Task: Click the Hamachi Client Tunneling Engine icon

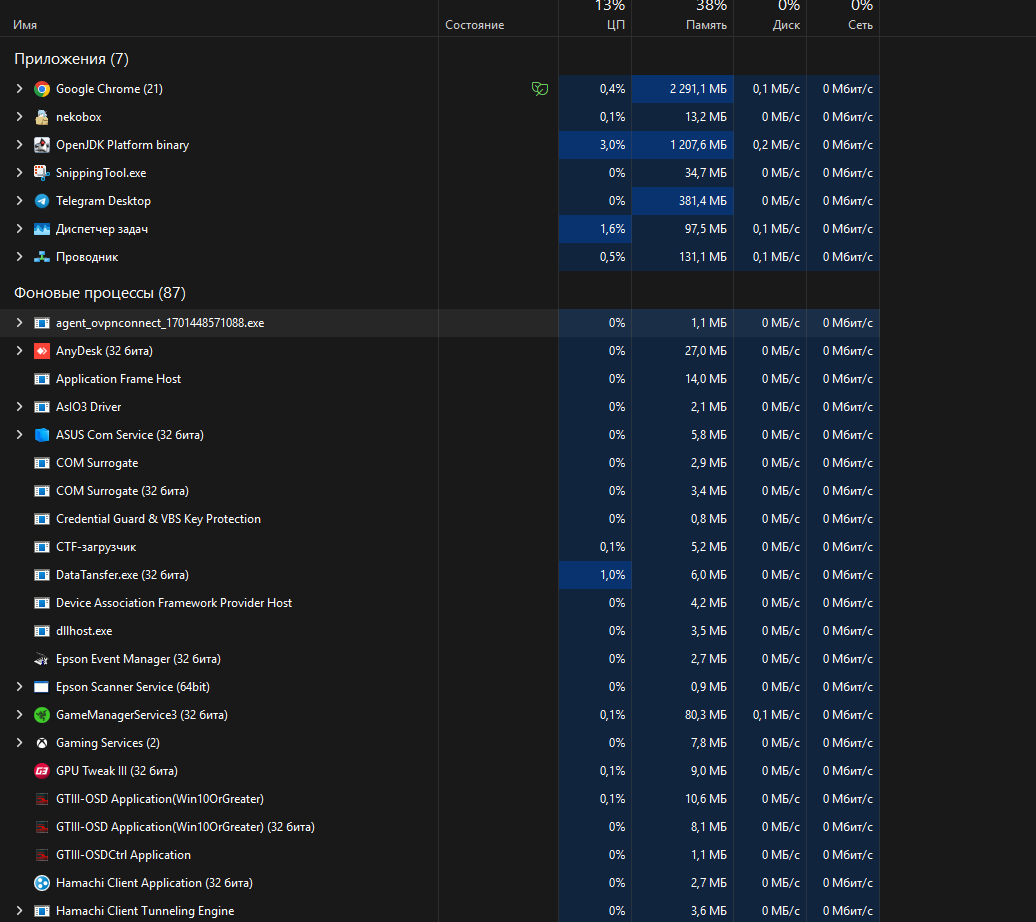Action: (x=42, y=911)
